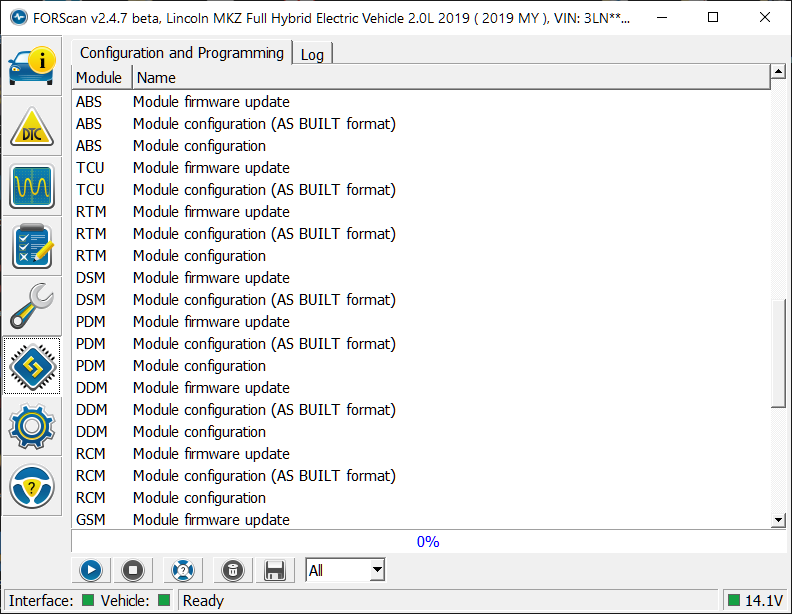The height and width of the screenshot is (614, 792).
Task: Click the 0% progress bar
Action: pyautogui.click(x=428, y=542)
